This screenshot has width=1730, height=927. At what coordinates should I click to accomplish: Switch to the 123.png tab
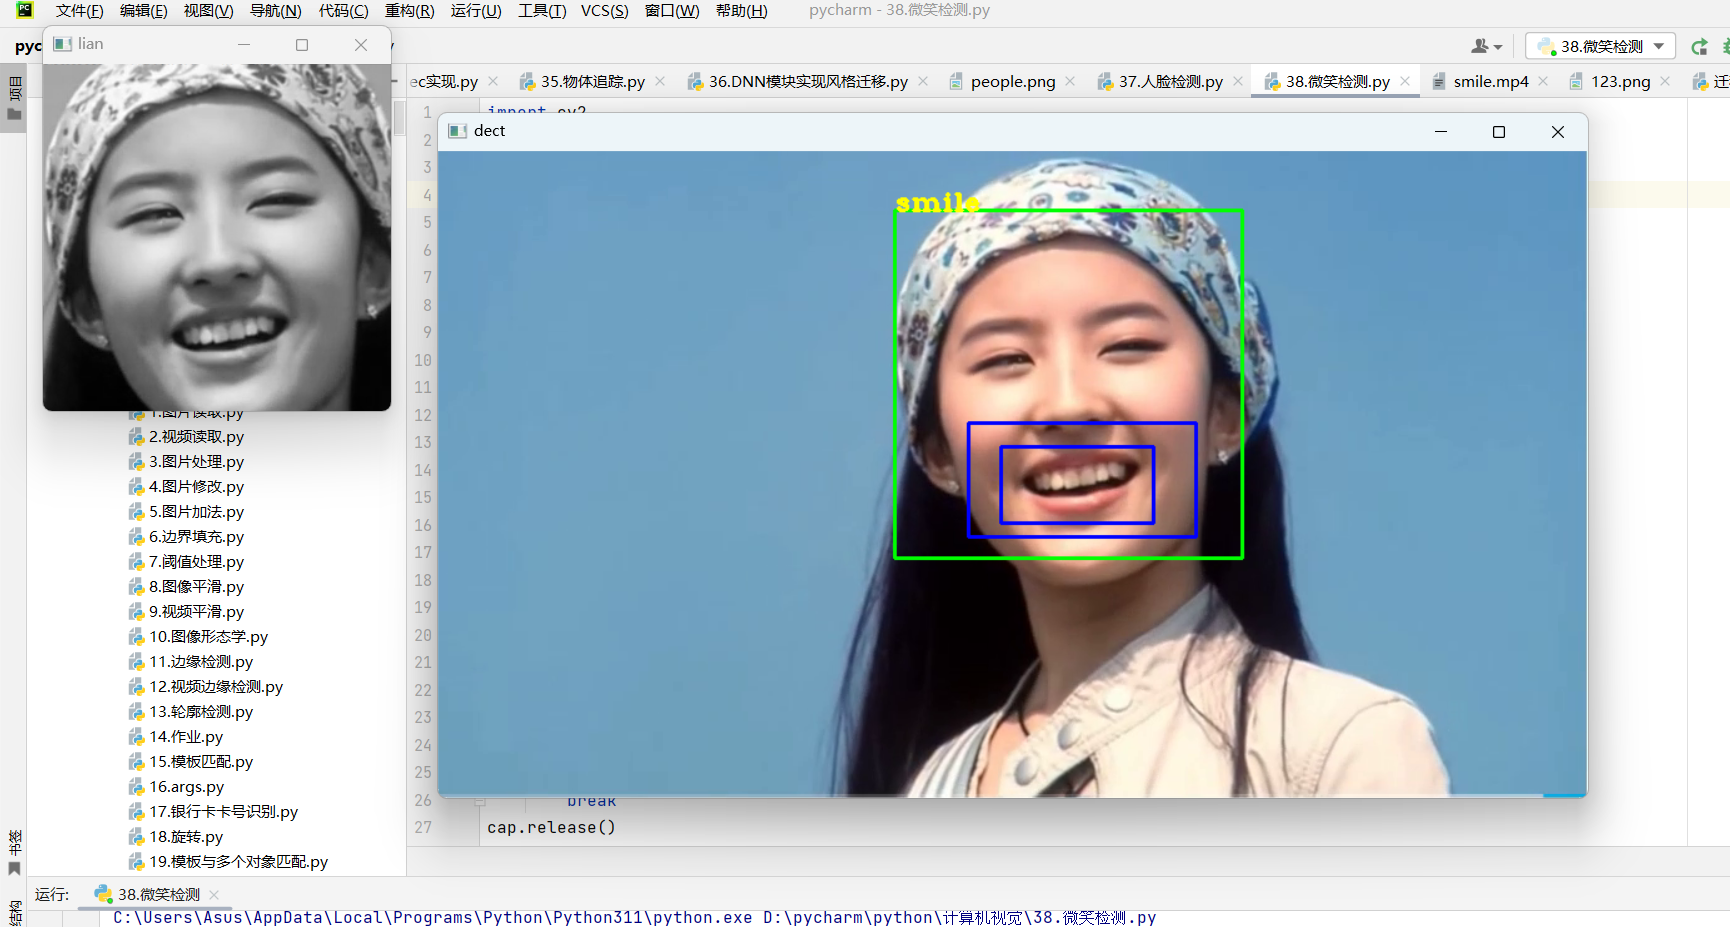click(x=1610, y=81)
